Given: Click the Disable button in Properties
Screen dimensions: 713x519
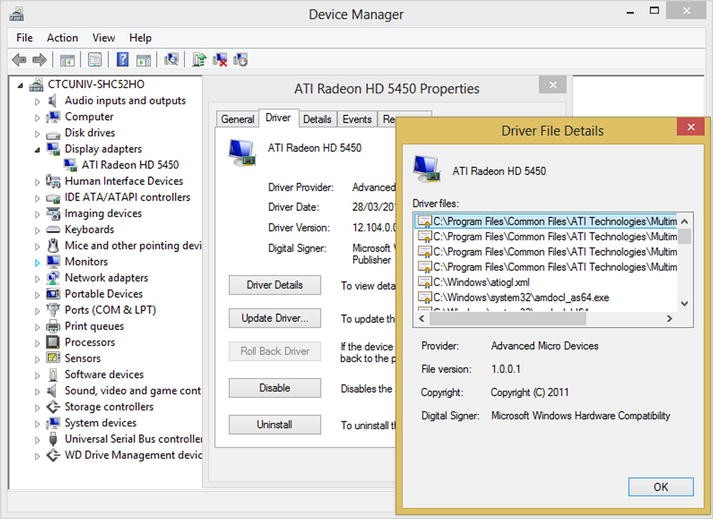Looking at the screenshot, I should [x=275, y=388].
